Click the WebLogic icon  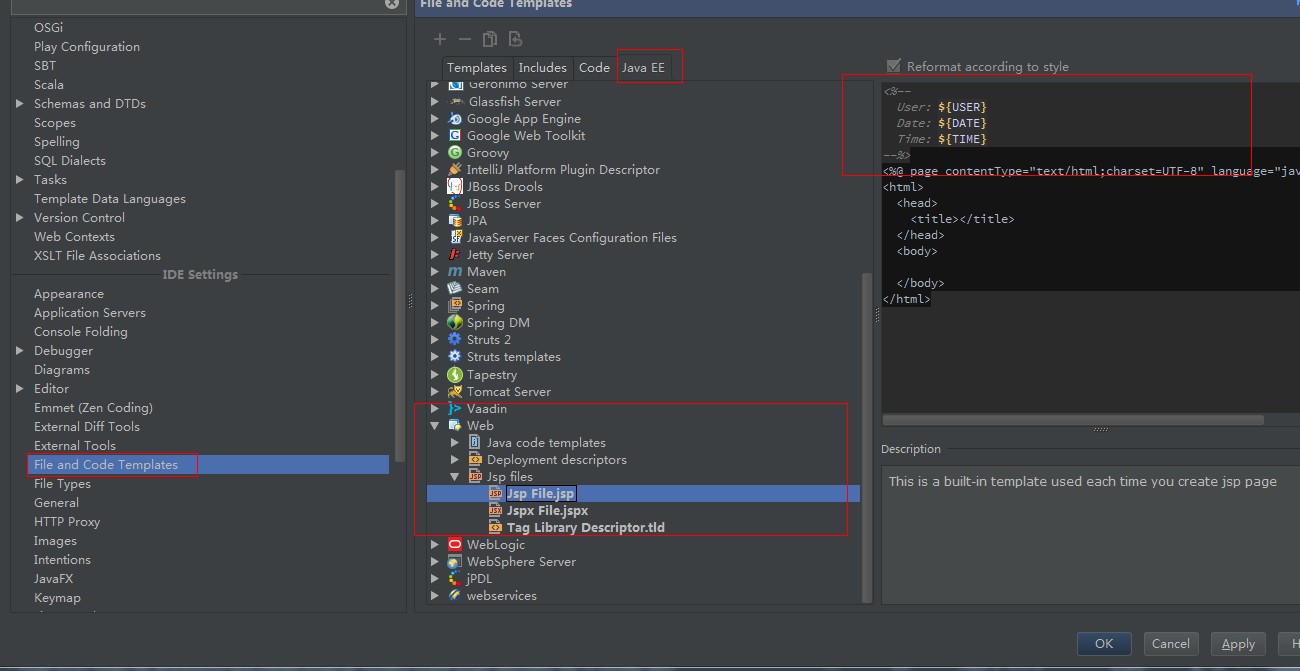(x=455, y=544)
